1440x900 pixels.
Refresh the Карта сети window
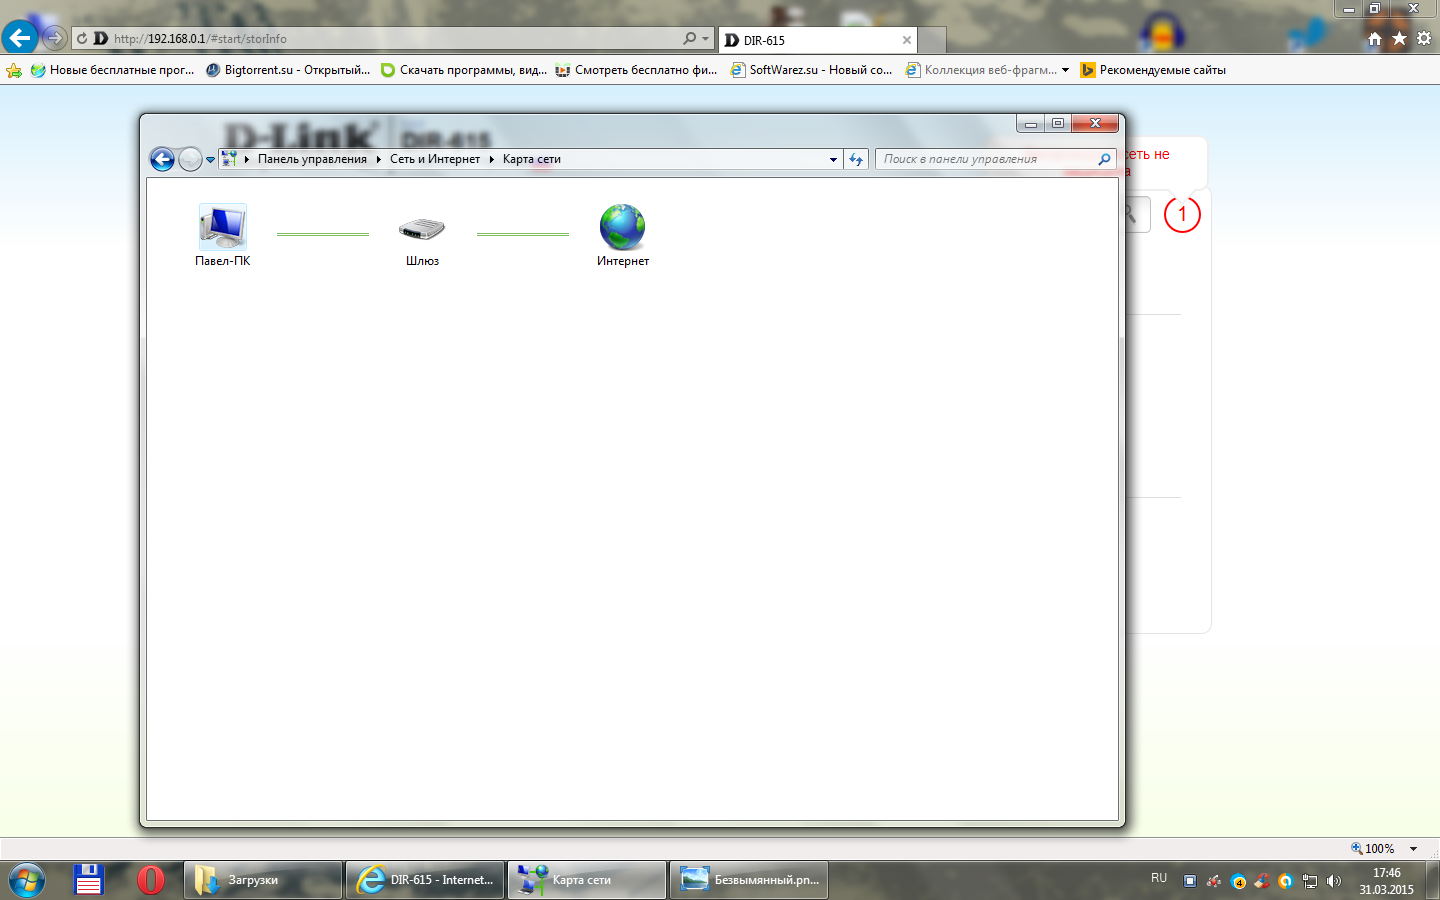click(856, 159)
